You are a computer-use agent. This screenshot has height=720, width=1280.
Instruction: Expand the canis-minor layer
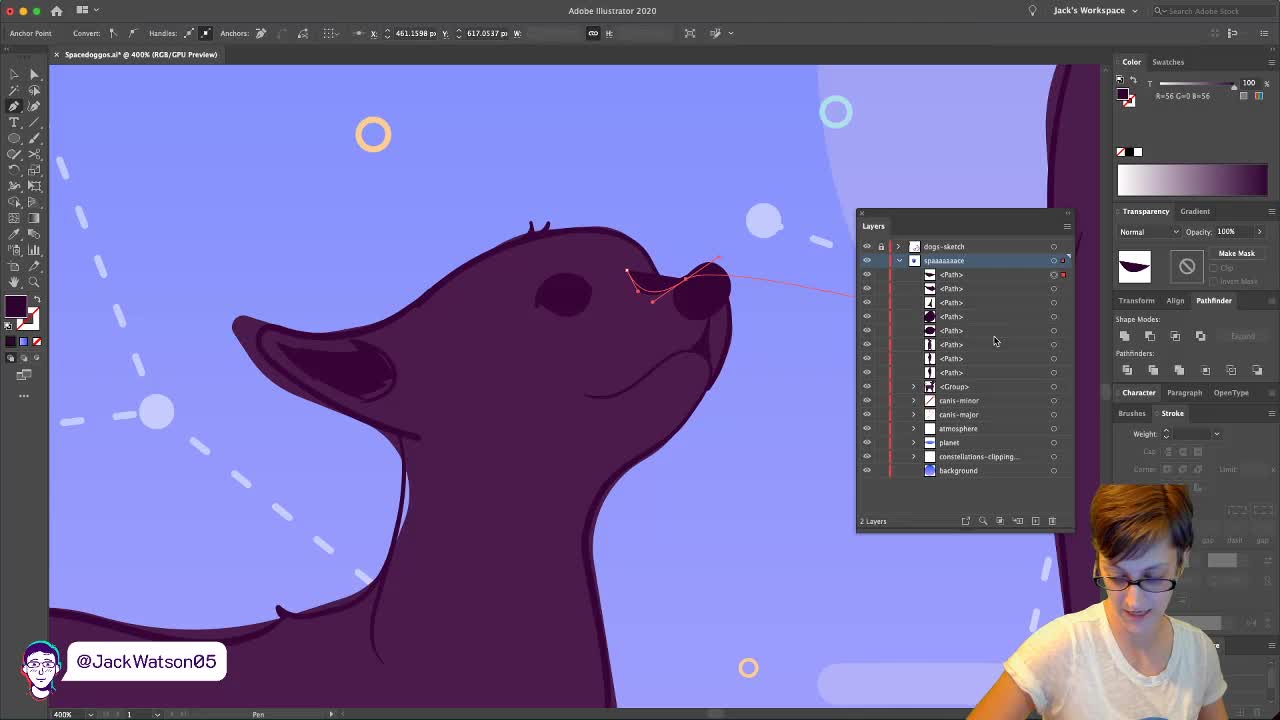(x=913, y=400)
